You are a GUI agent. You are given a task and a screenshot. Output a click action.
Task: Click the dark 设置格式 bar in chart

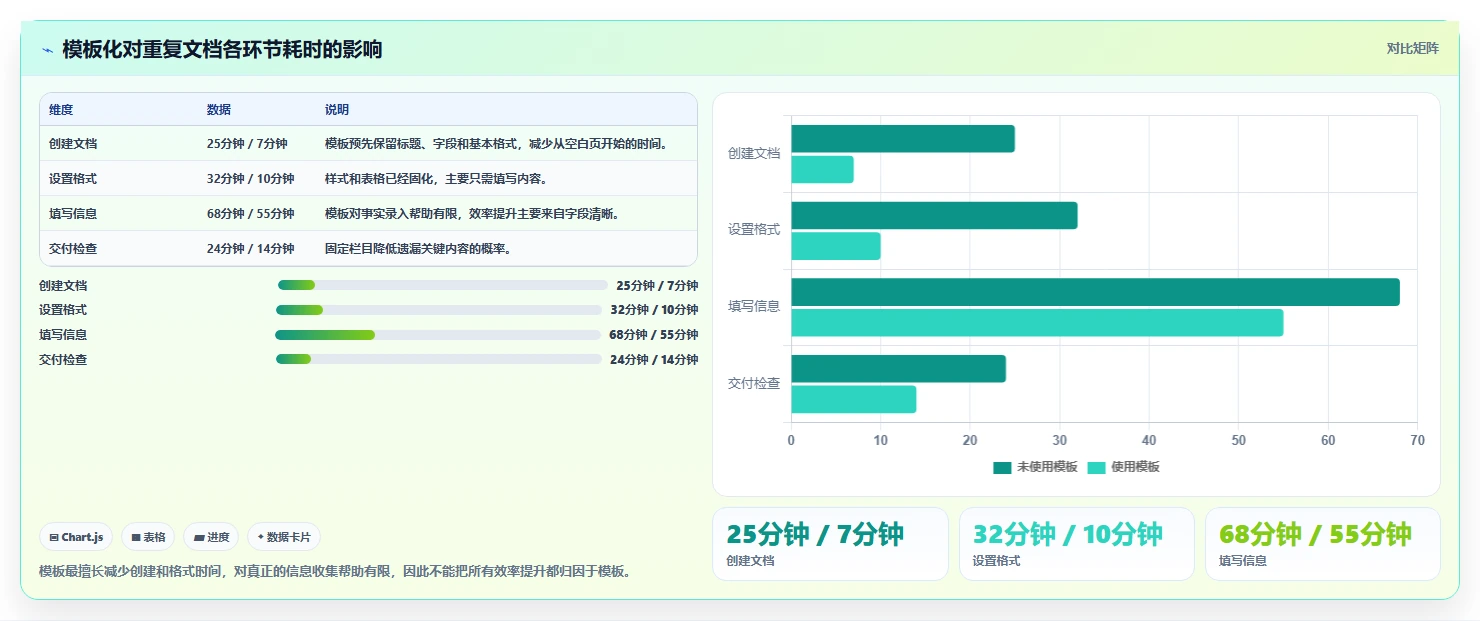(x=934, y=216)
